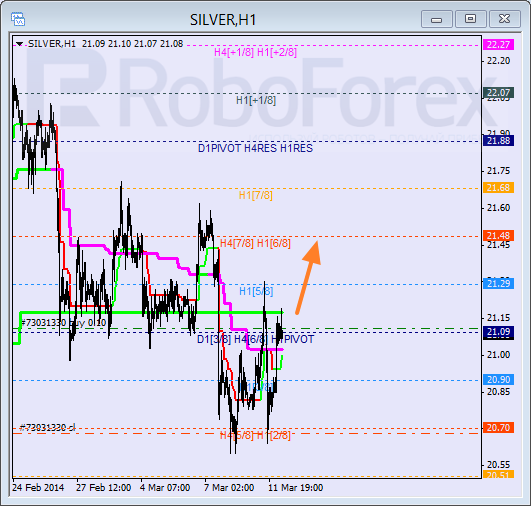This screenshot has height=506, width=531.
Task: Minimize the SILVER,H1 chart window
Action: point(437,19)
